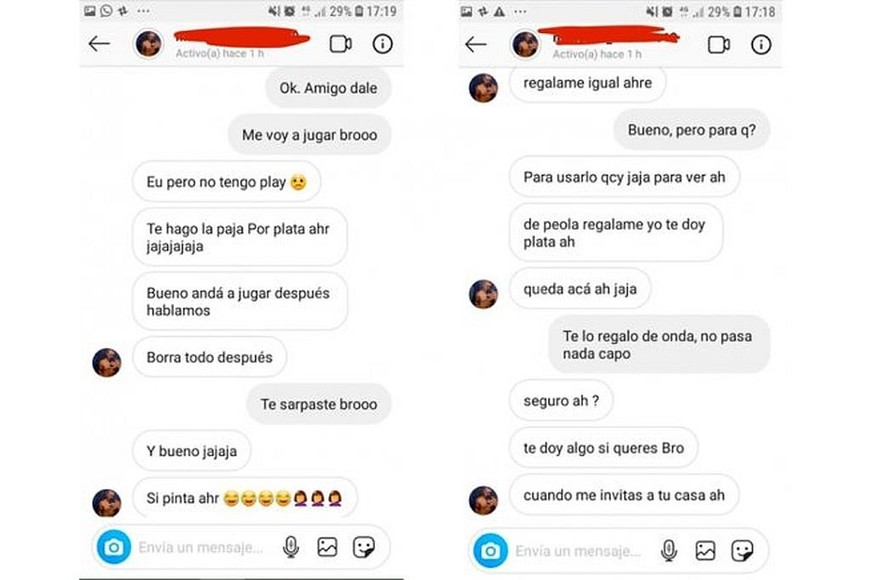The width and height of the screenshot is (870, 580).
Task: Open camera button in left chat
Action: [114, 547]
